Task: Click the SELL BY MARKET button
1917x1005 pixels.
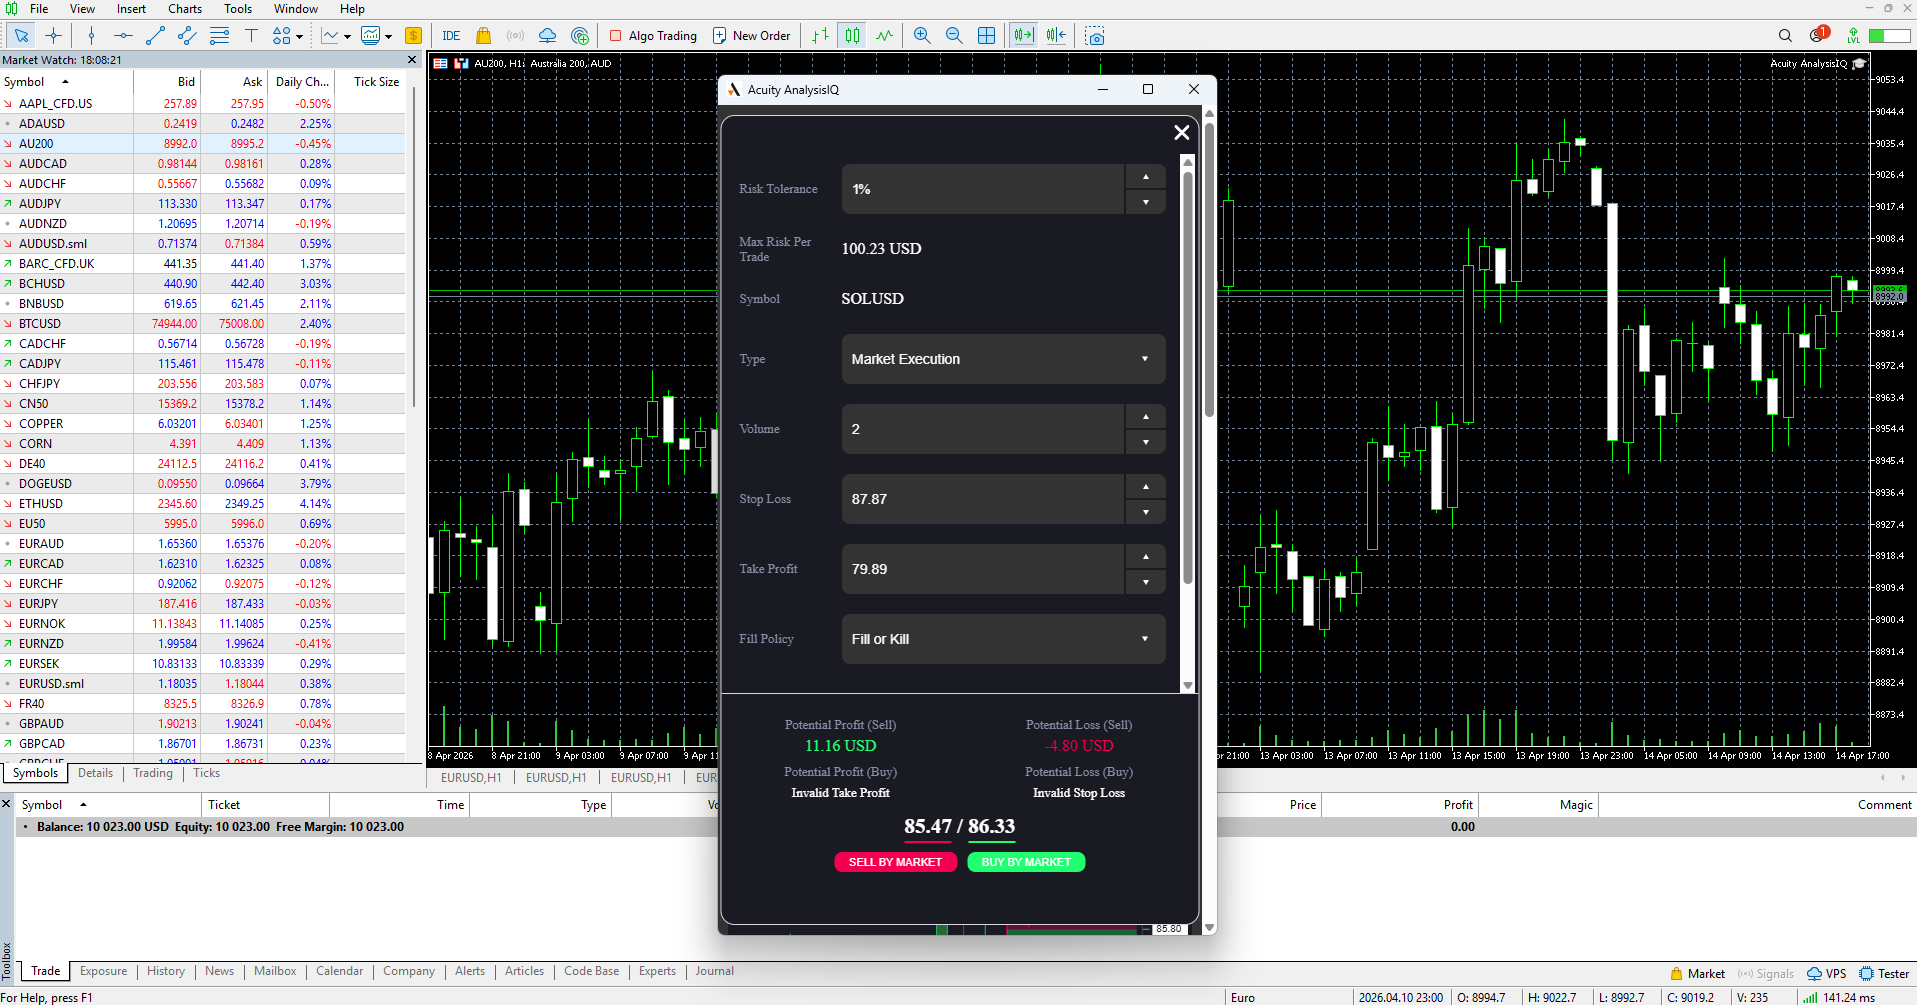Action: point(895,862)
